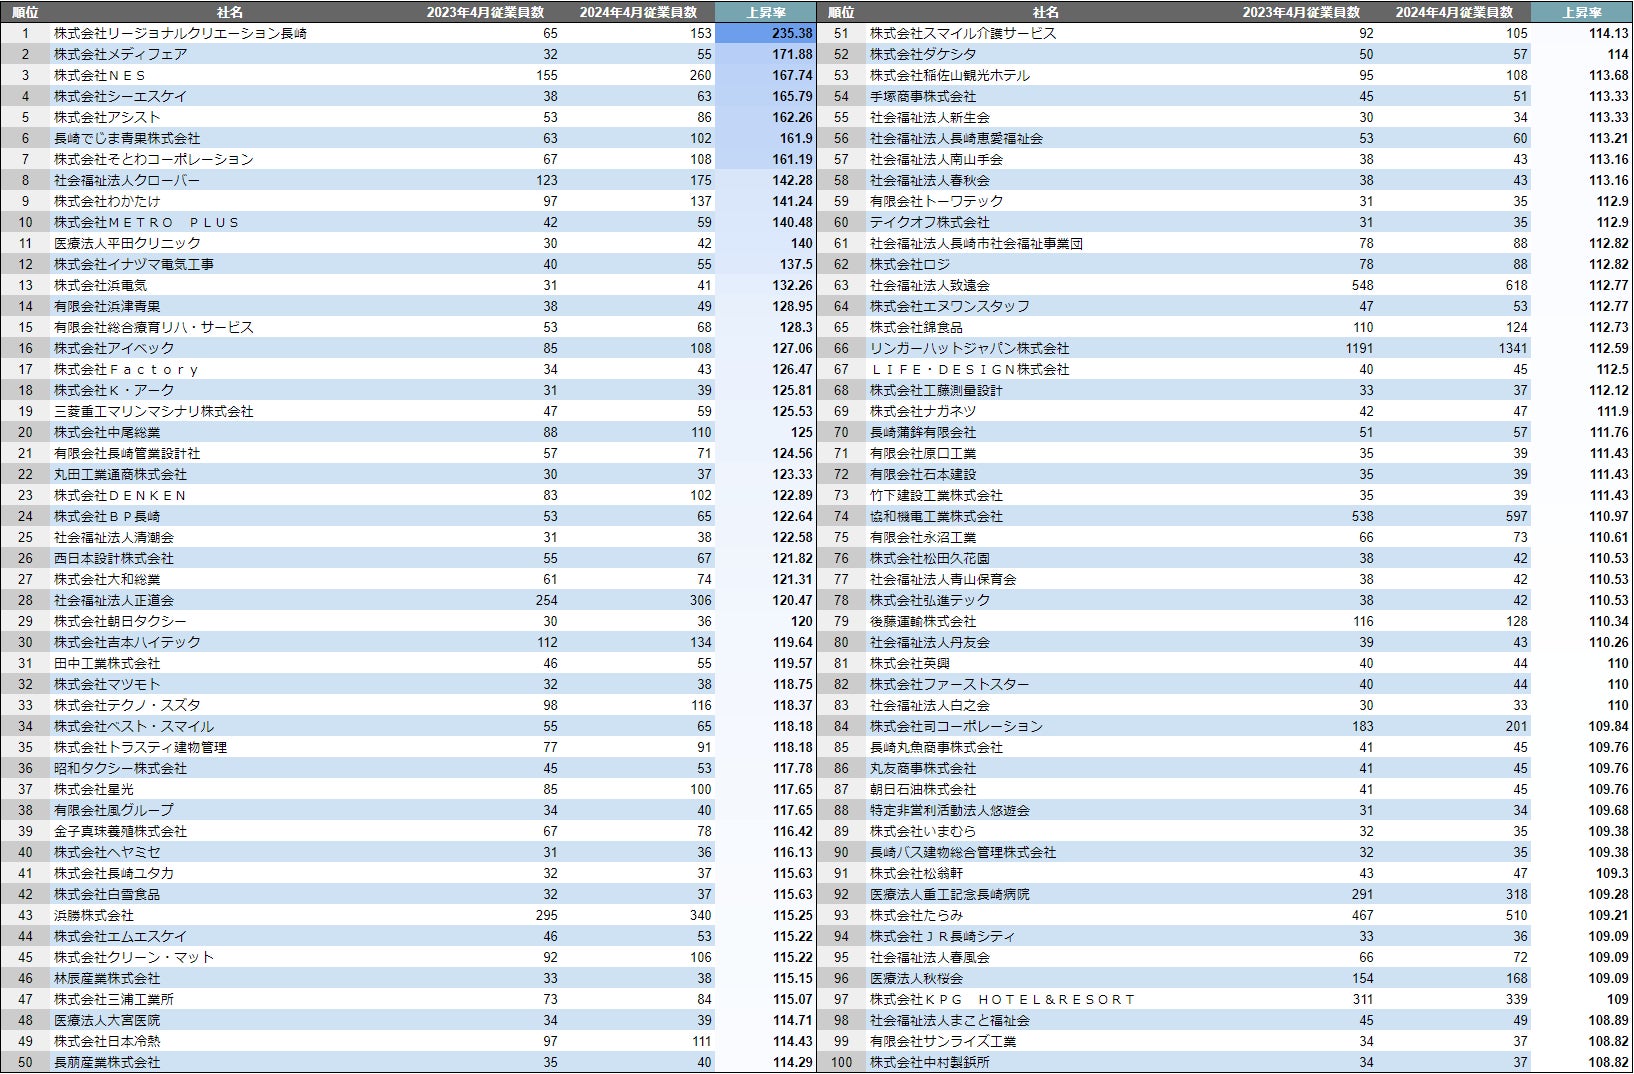The image size is (1634, 1074).
Task: Select 竹下建設工業株式会社 company cell
Action: tap(937, 495)
